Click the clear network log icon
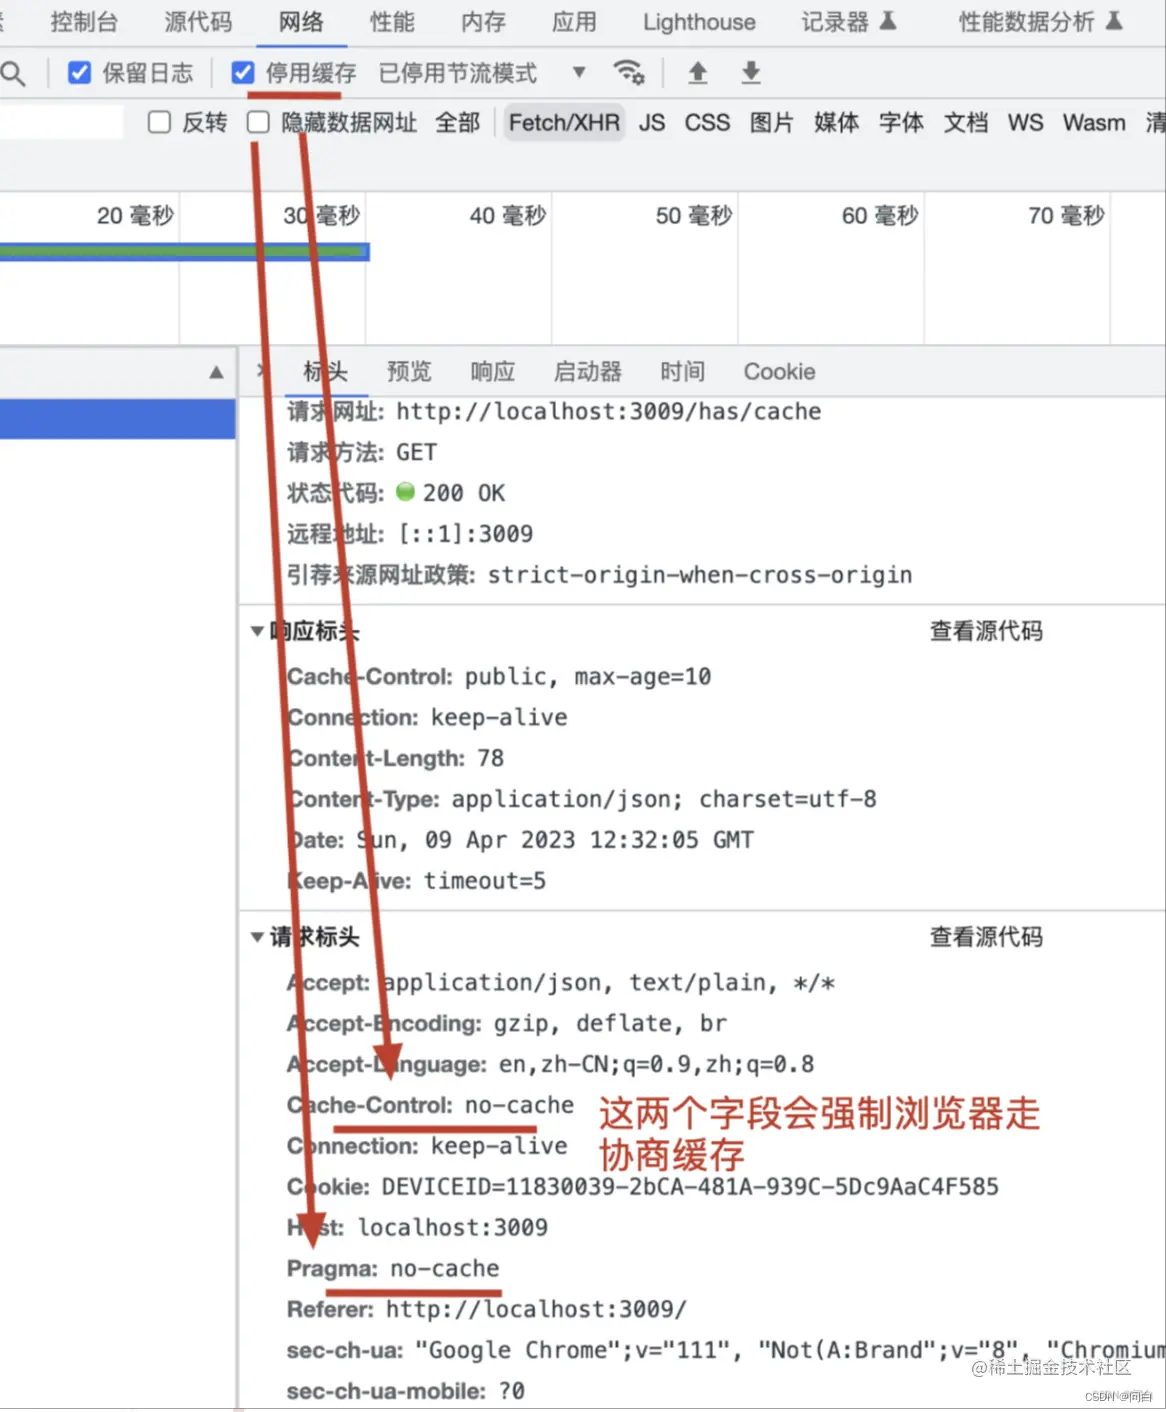The height and width of the screenshot is (1412, 1166). click(x=1157, y=122)
